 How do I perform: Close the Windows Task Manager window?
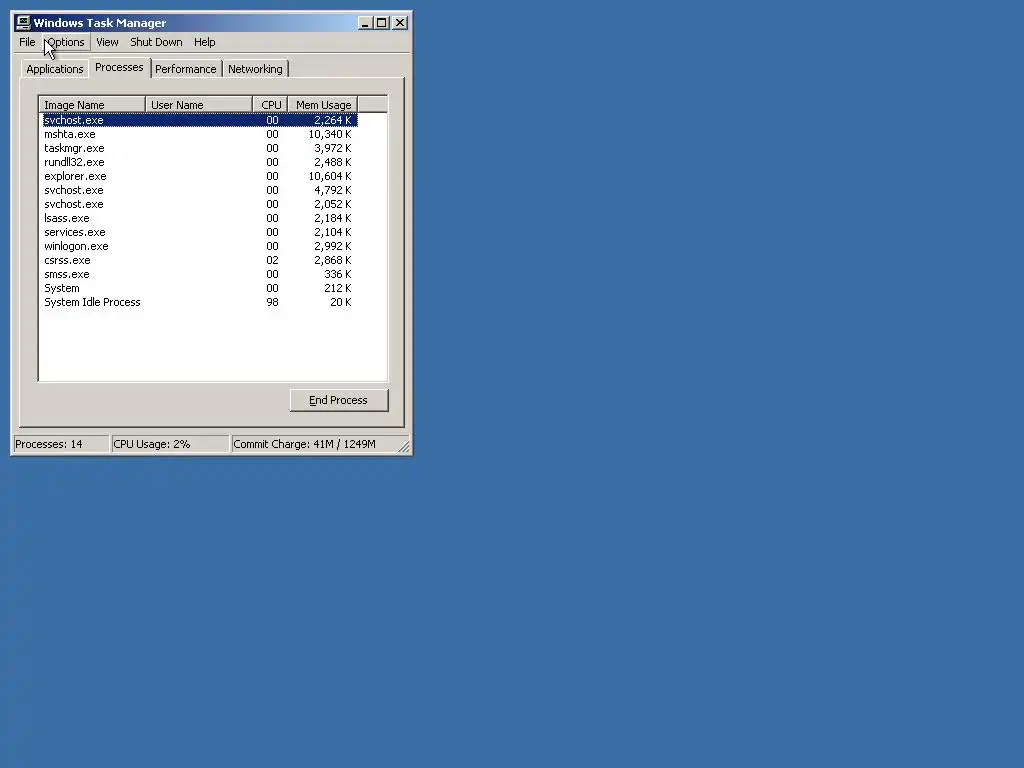(400, 23)
